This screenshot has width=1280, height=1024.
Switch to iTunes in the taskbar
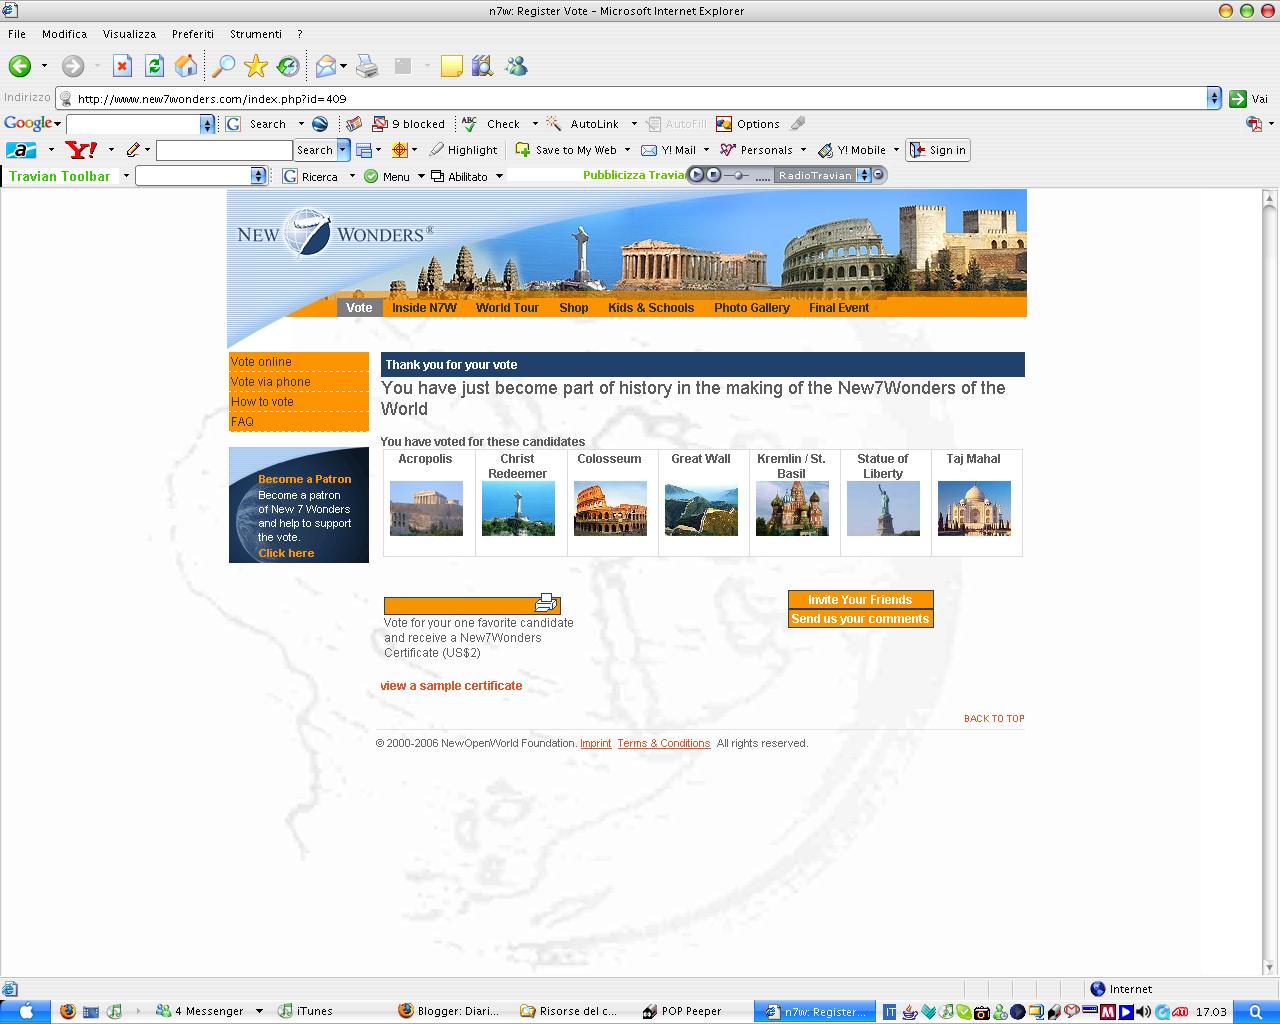pyautogui.click(x=306, y=1011)
